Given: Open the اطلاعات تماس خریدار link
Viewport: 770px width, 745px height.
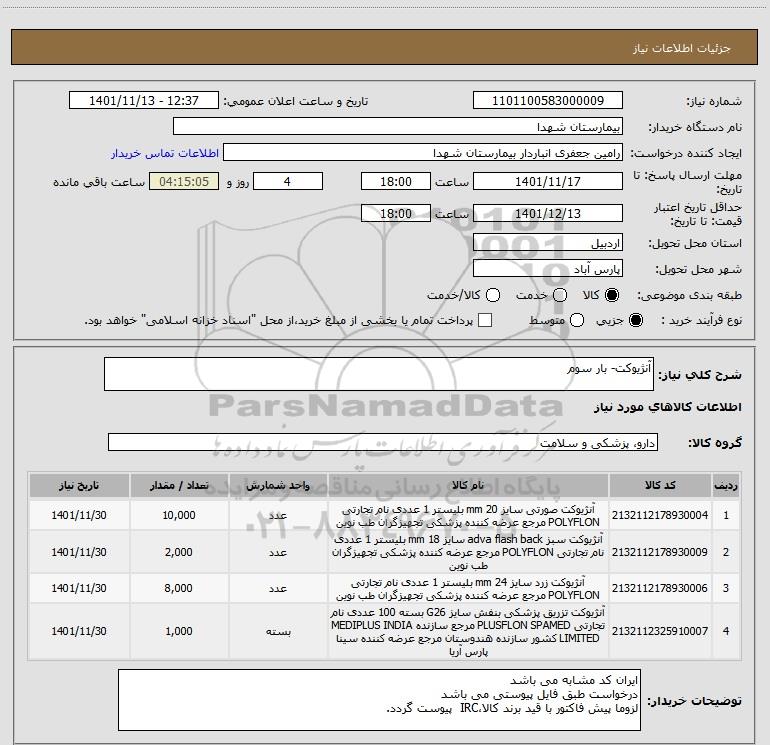Looking at the screenshot, I should click(x=165, y=153).
